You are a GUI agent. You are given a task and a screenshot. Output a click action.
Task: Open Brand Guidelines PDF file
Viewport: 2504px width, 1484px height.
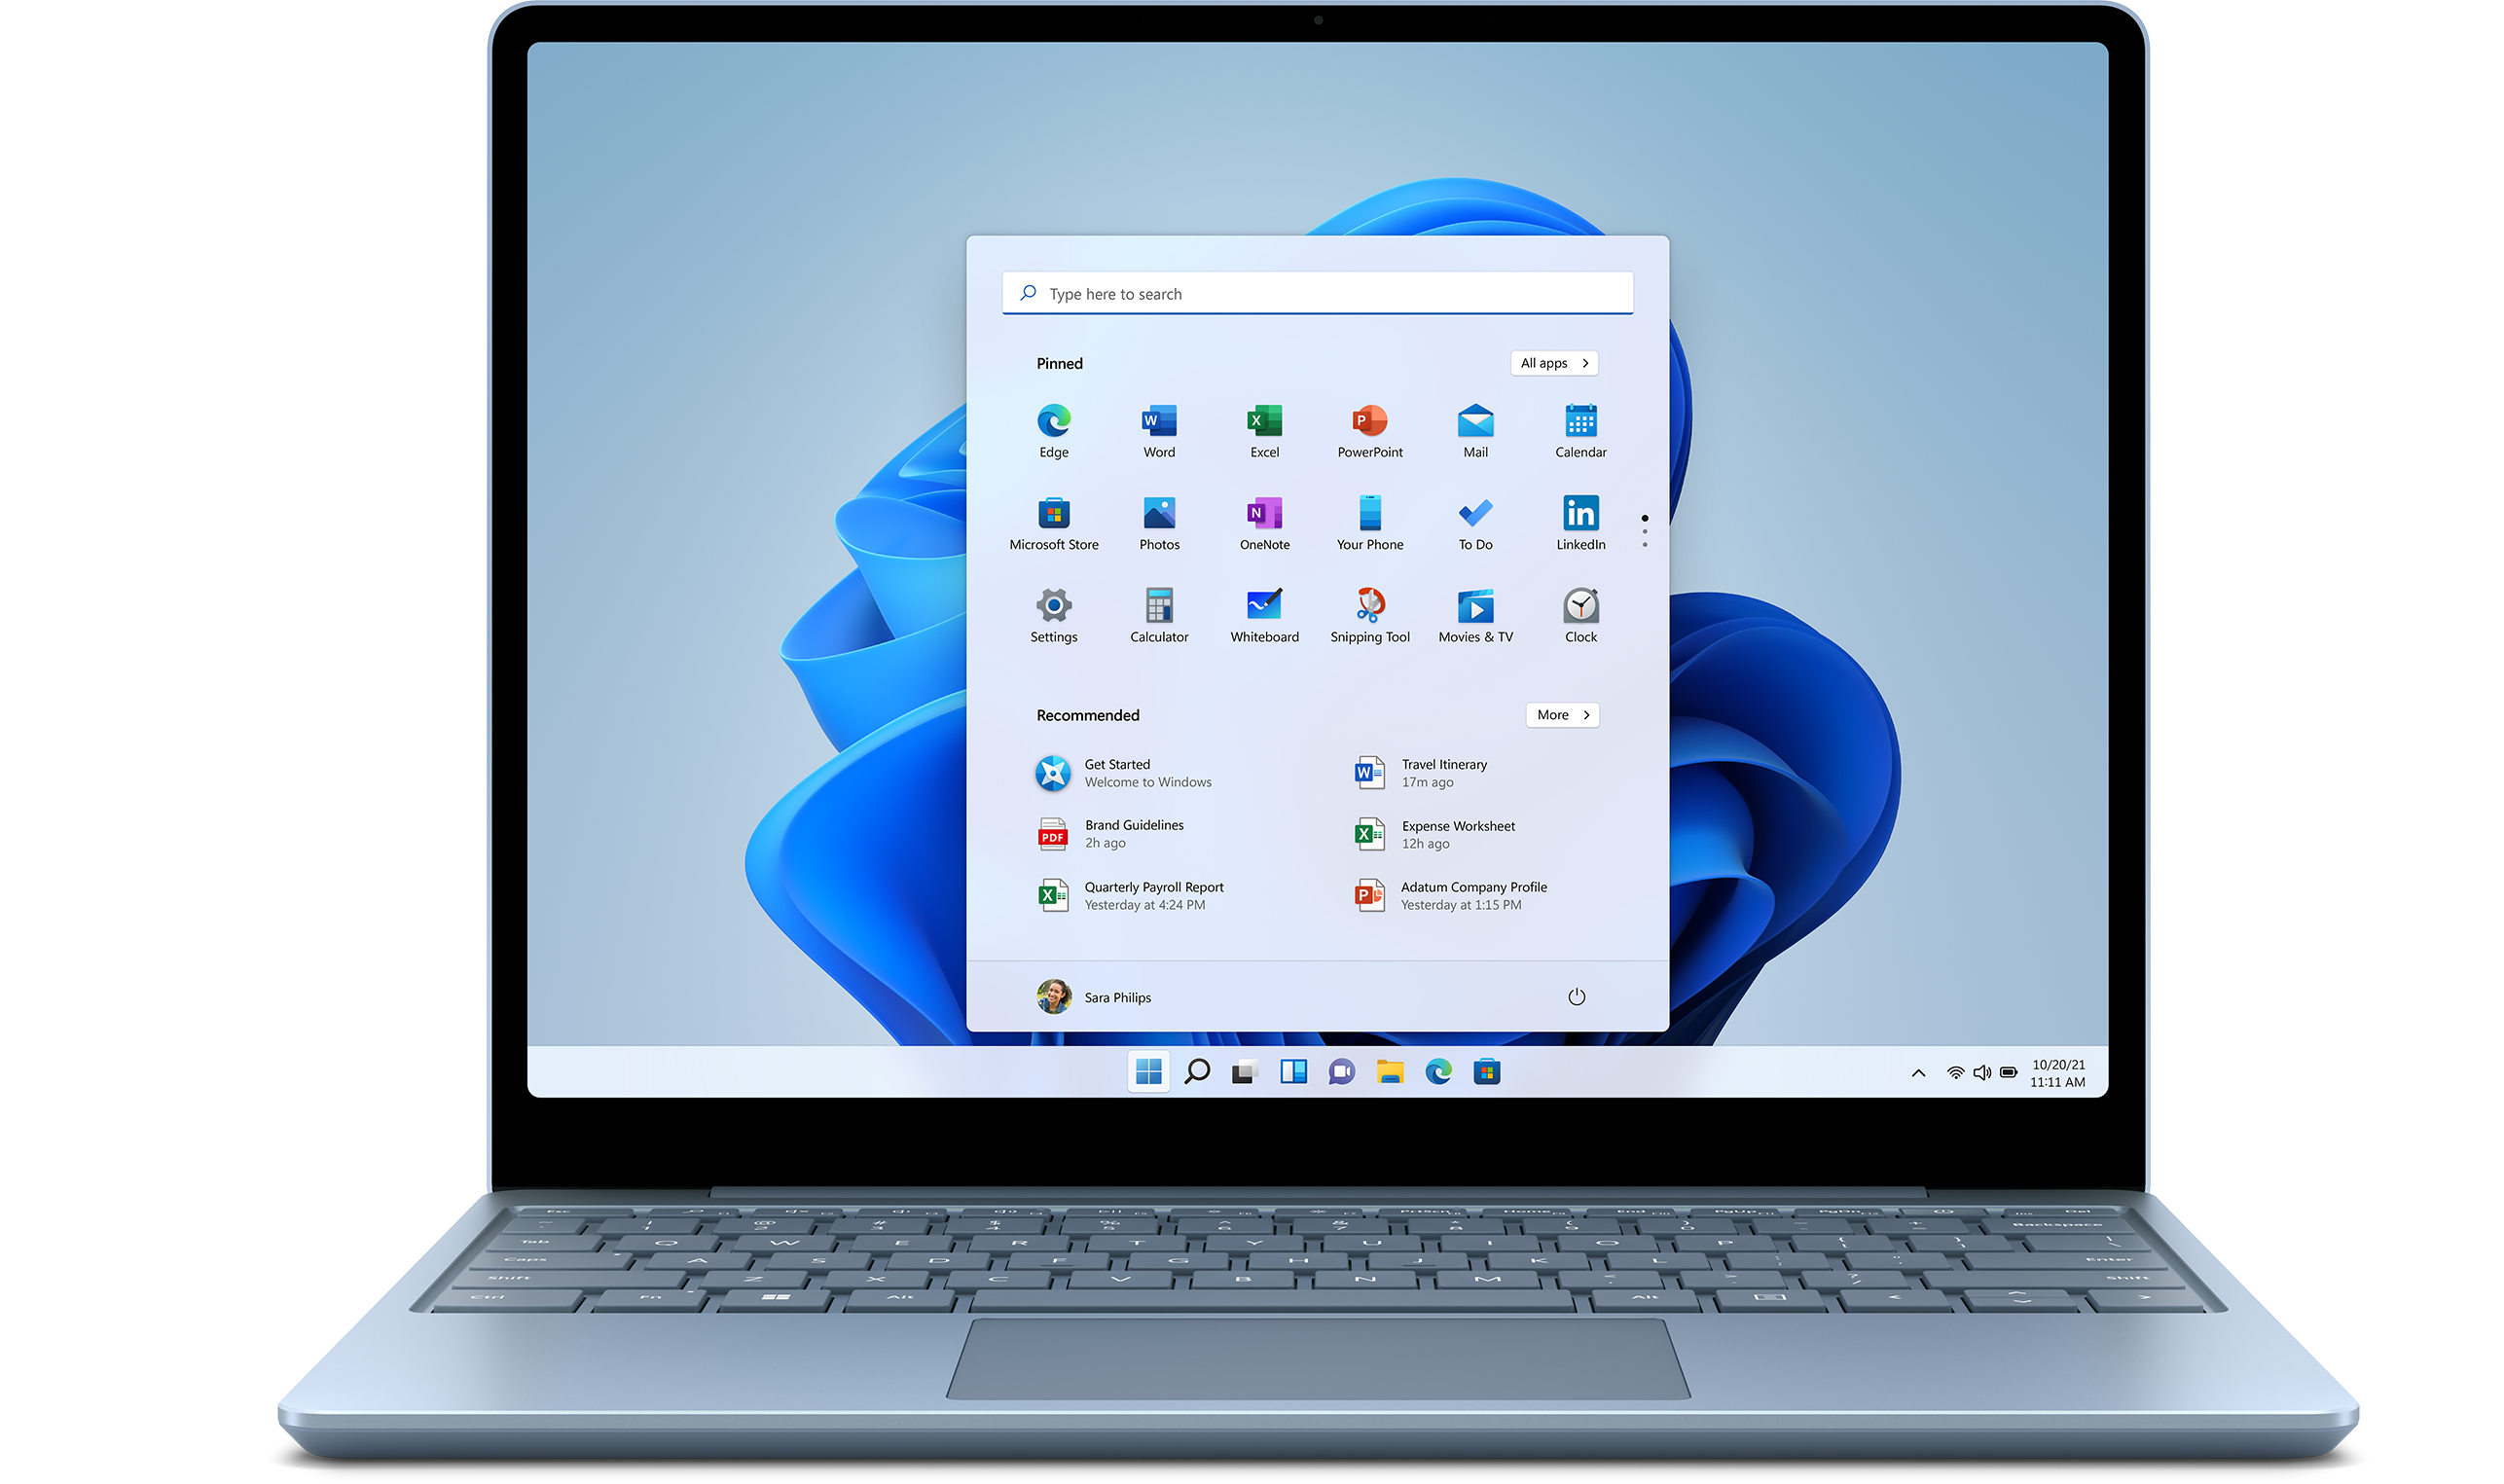(1132, 832)
